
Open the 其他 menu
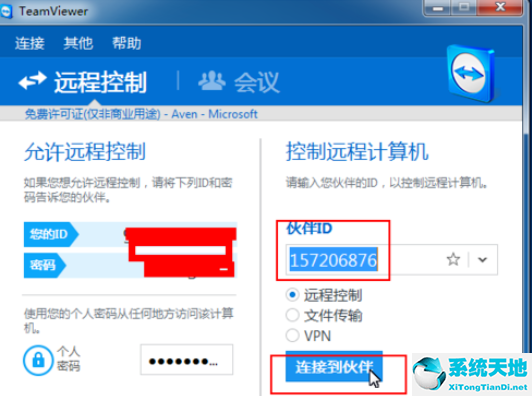[x=78, y=43]
